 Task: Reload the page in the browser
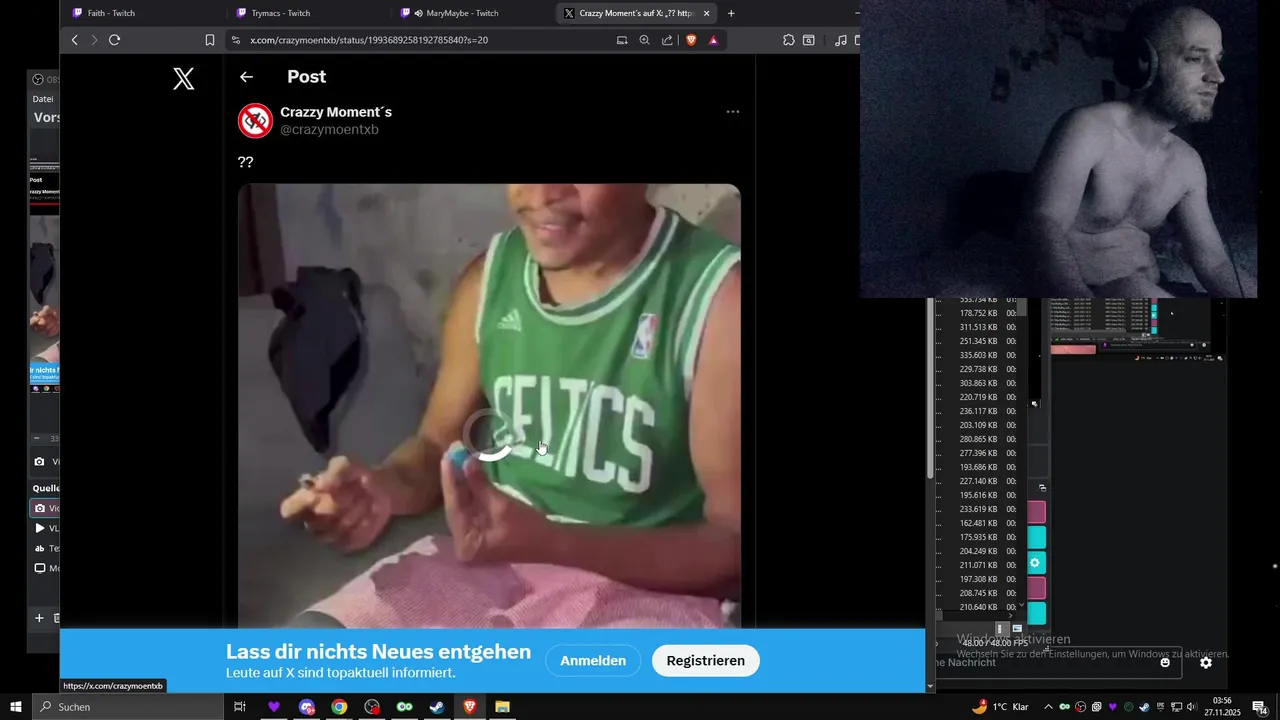114,40
